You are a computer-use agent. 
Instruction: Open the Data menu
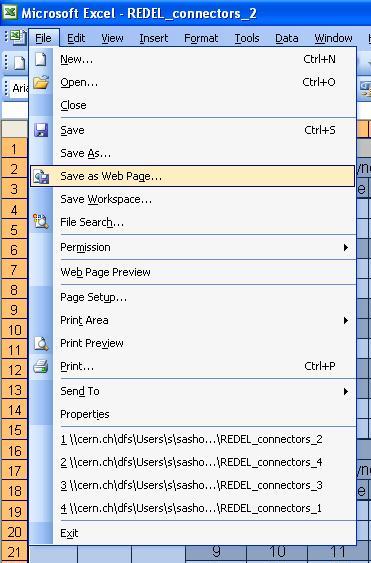tap(286, 38)
